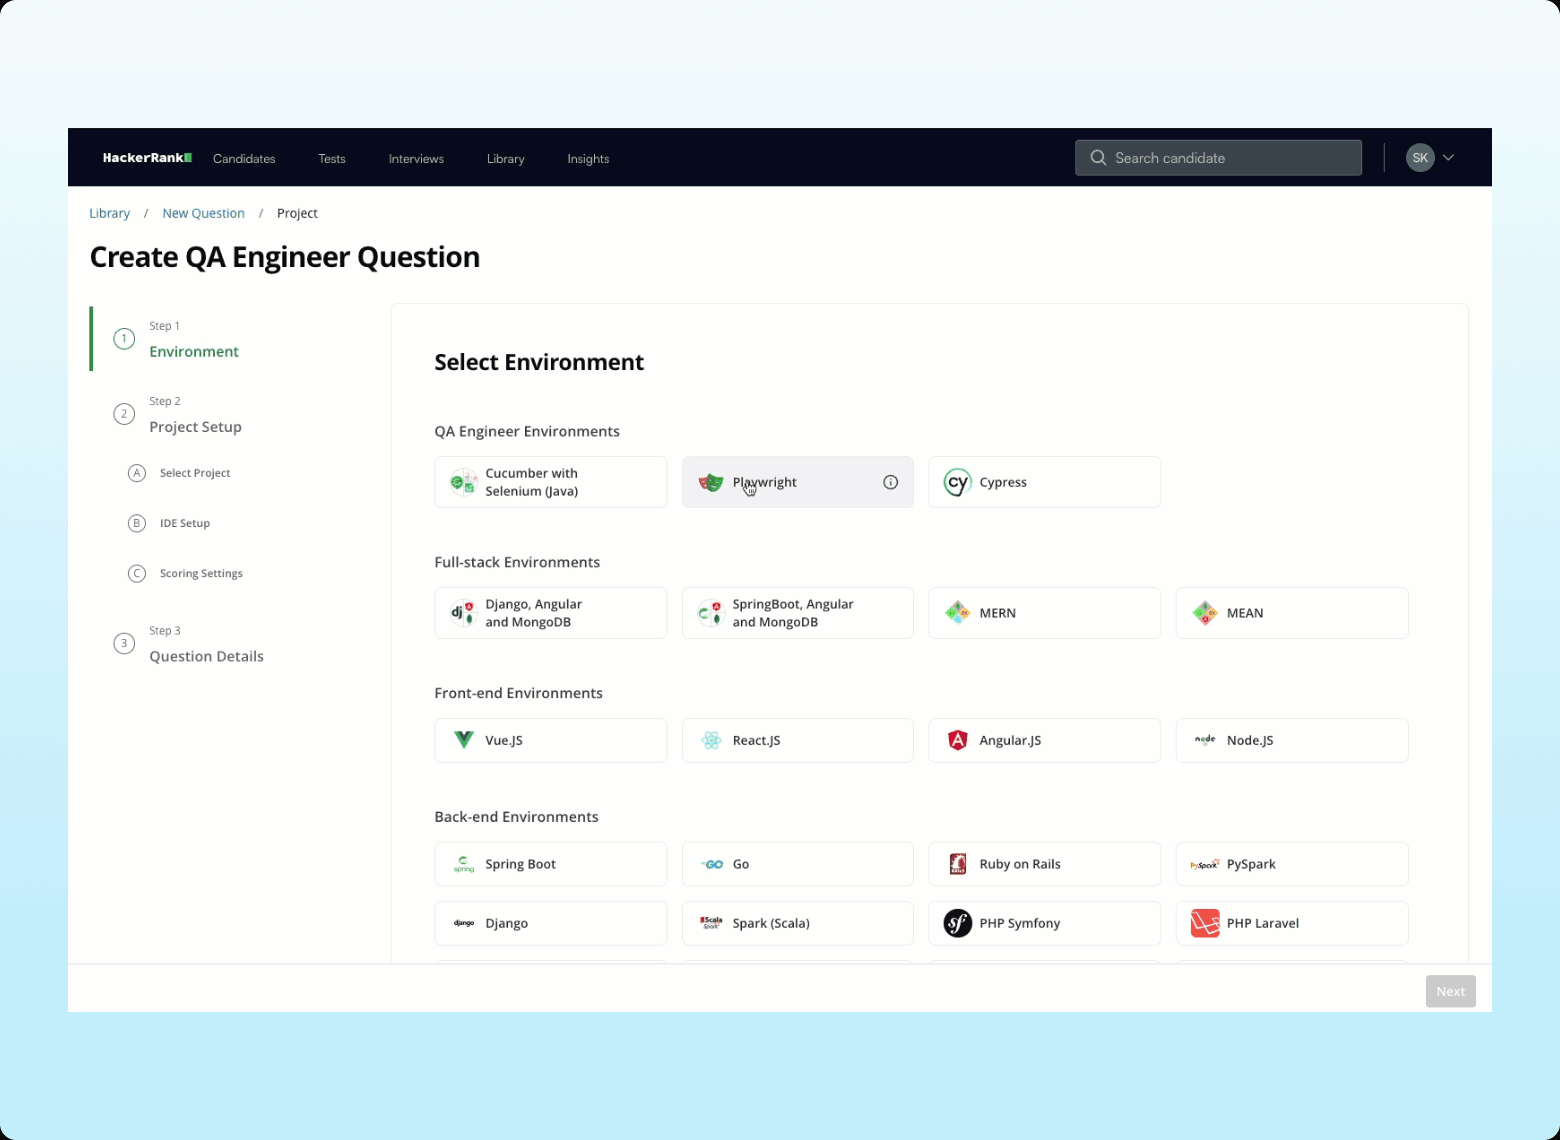1560x1140 pixels.
Task: Click the Playwright info icon
Action: point(891,482)
